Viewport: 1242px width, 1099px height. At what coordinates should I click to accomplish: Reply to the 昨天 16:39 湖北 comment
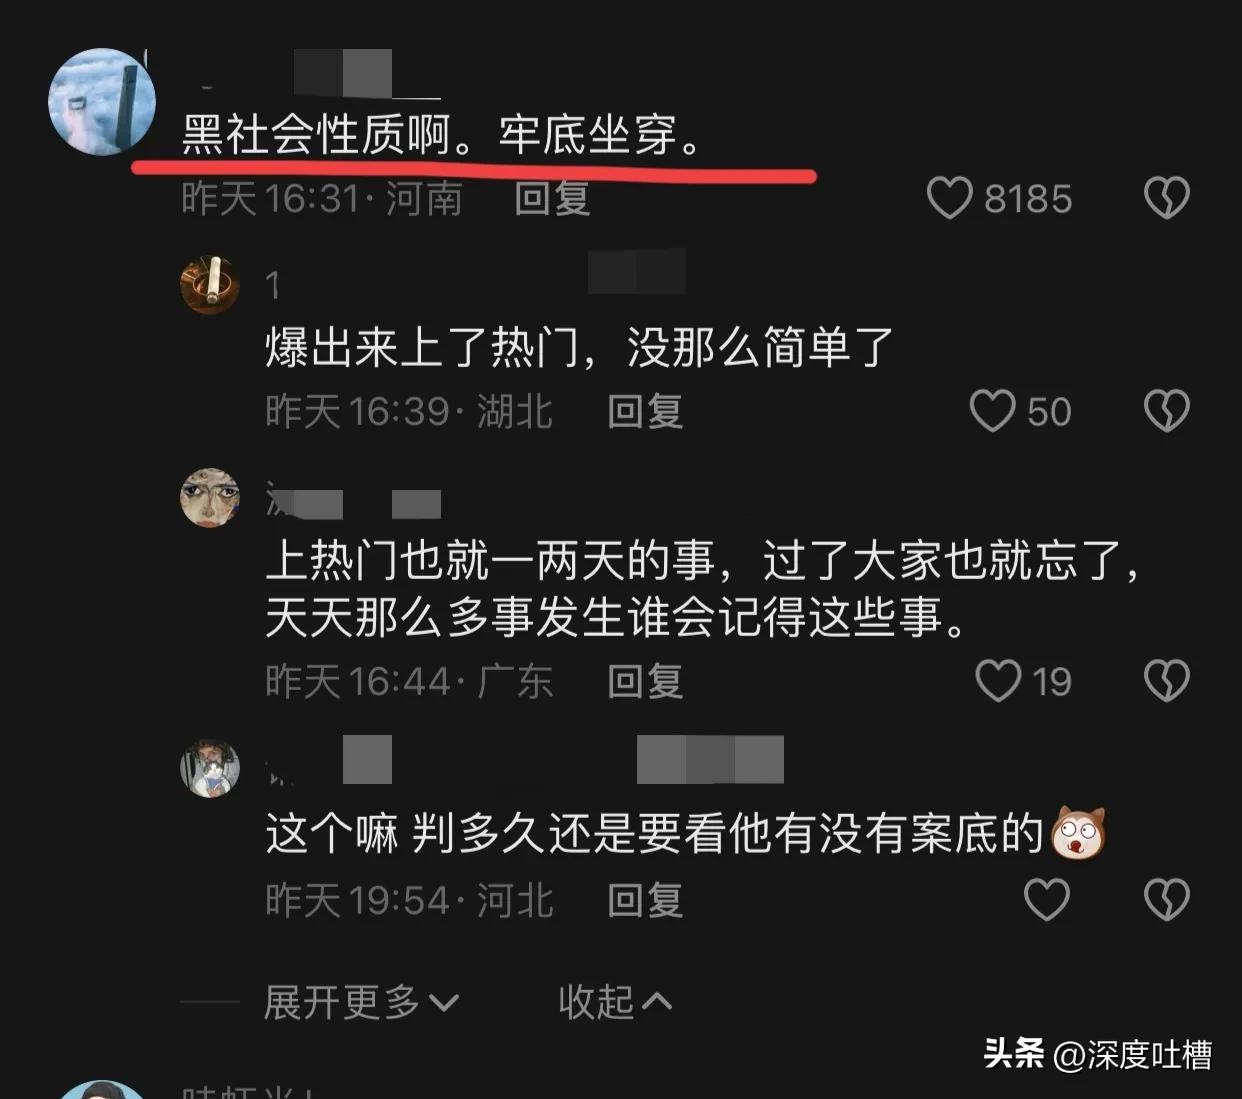[x=645, y=411]
